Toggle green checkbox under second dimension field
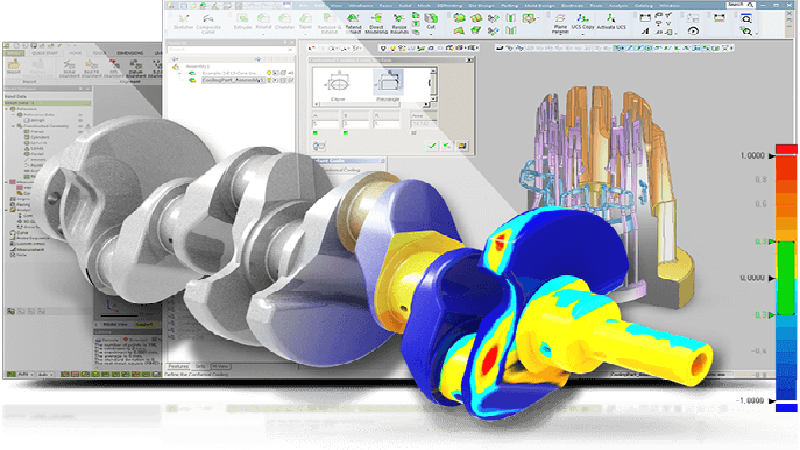Image resolution: width=800 pixels, height=450 pixels. (x=346, y=133)
